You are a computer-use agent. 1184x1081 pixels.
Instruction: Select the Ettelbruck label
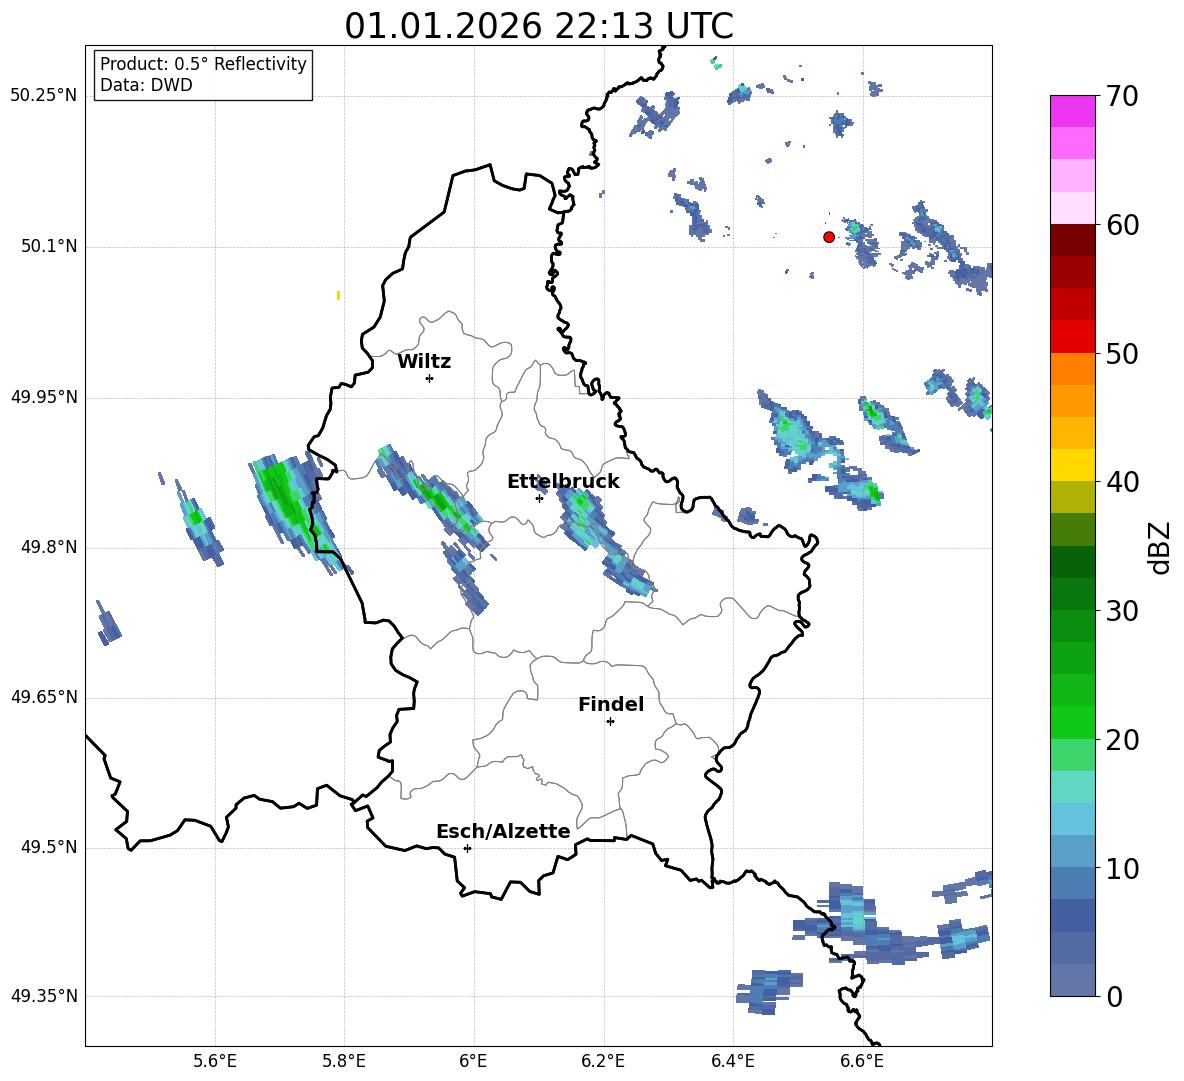563,482
